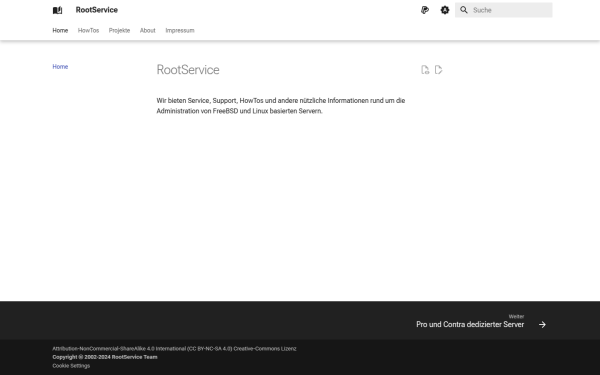Open the Impressum tab
The image size is (600, 375).
[180, 30]
